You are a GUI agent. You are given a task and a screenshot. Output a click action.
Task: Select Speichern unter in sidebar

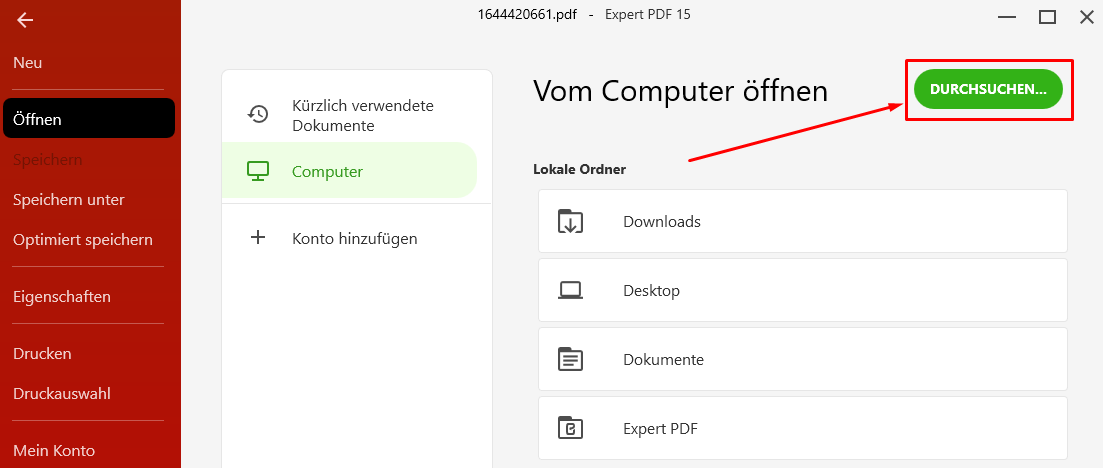point(68,200)
